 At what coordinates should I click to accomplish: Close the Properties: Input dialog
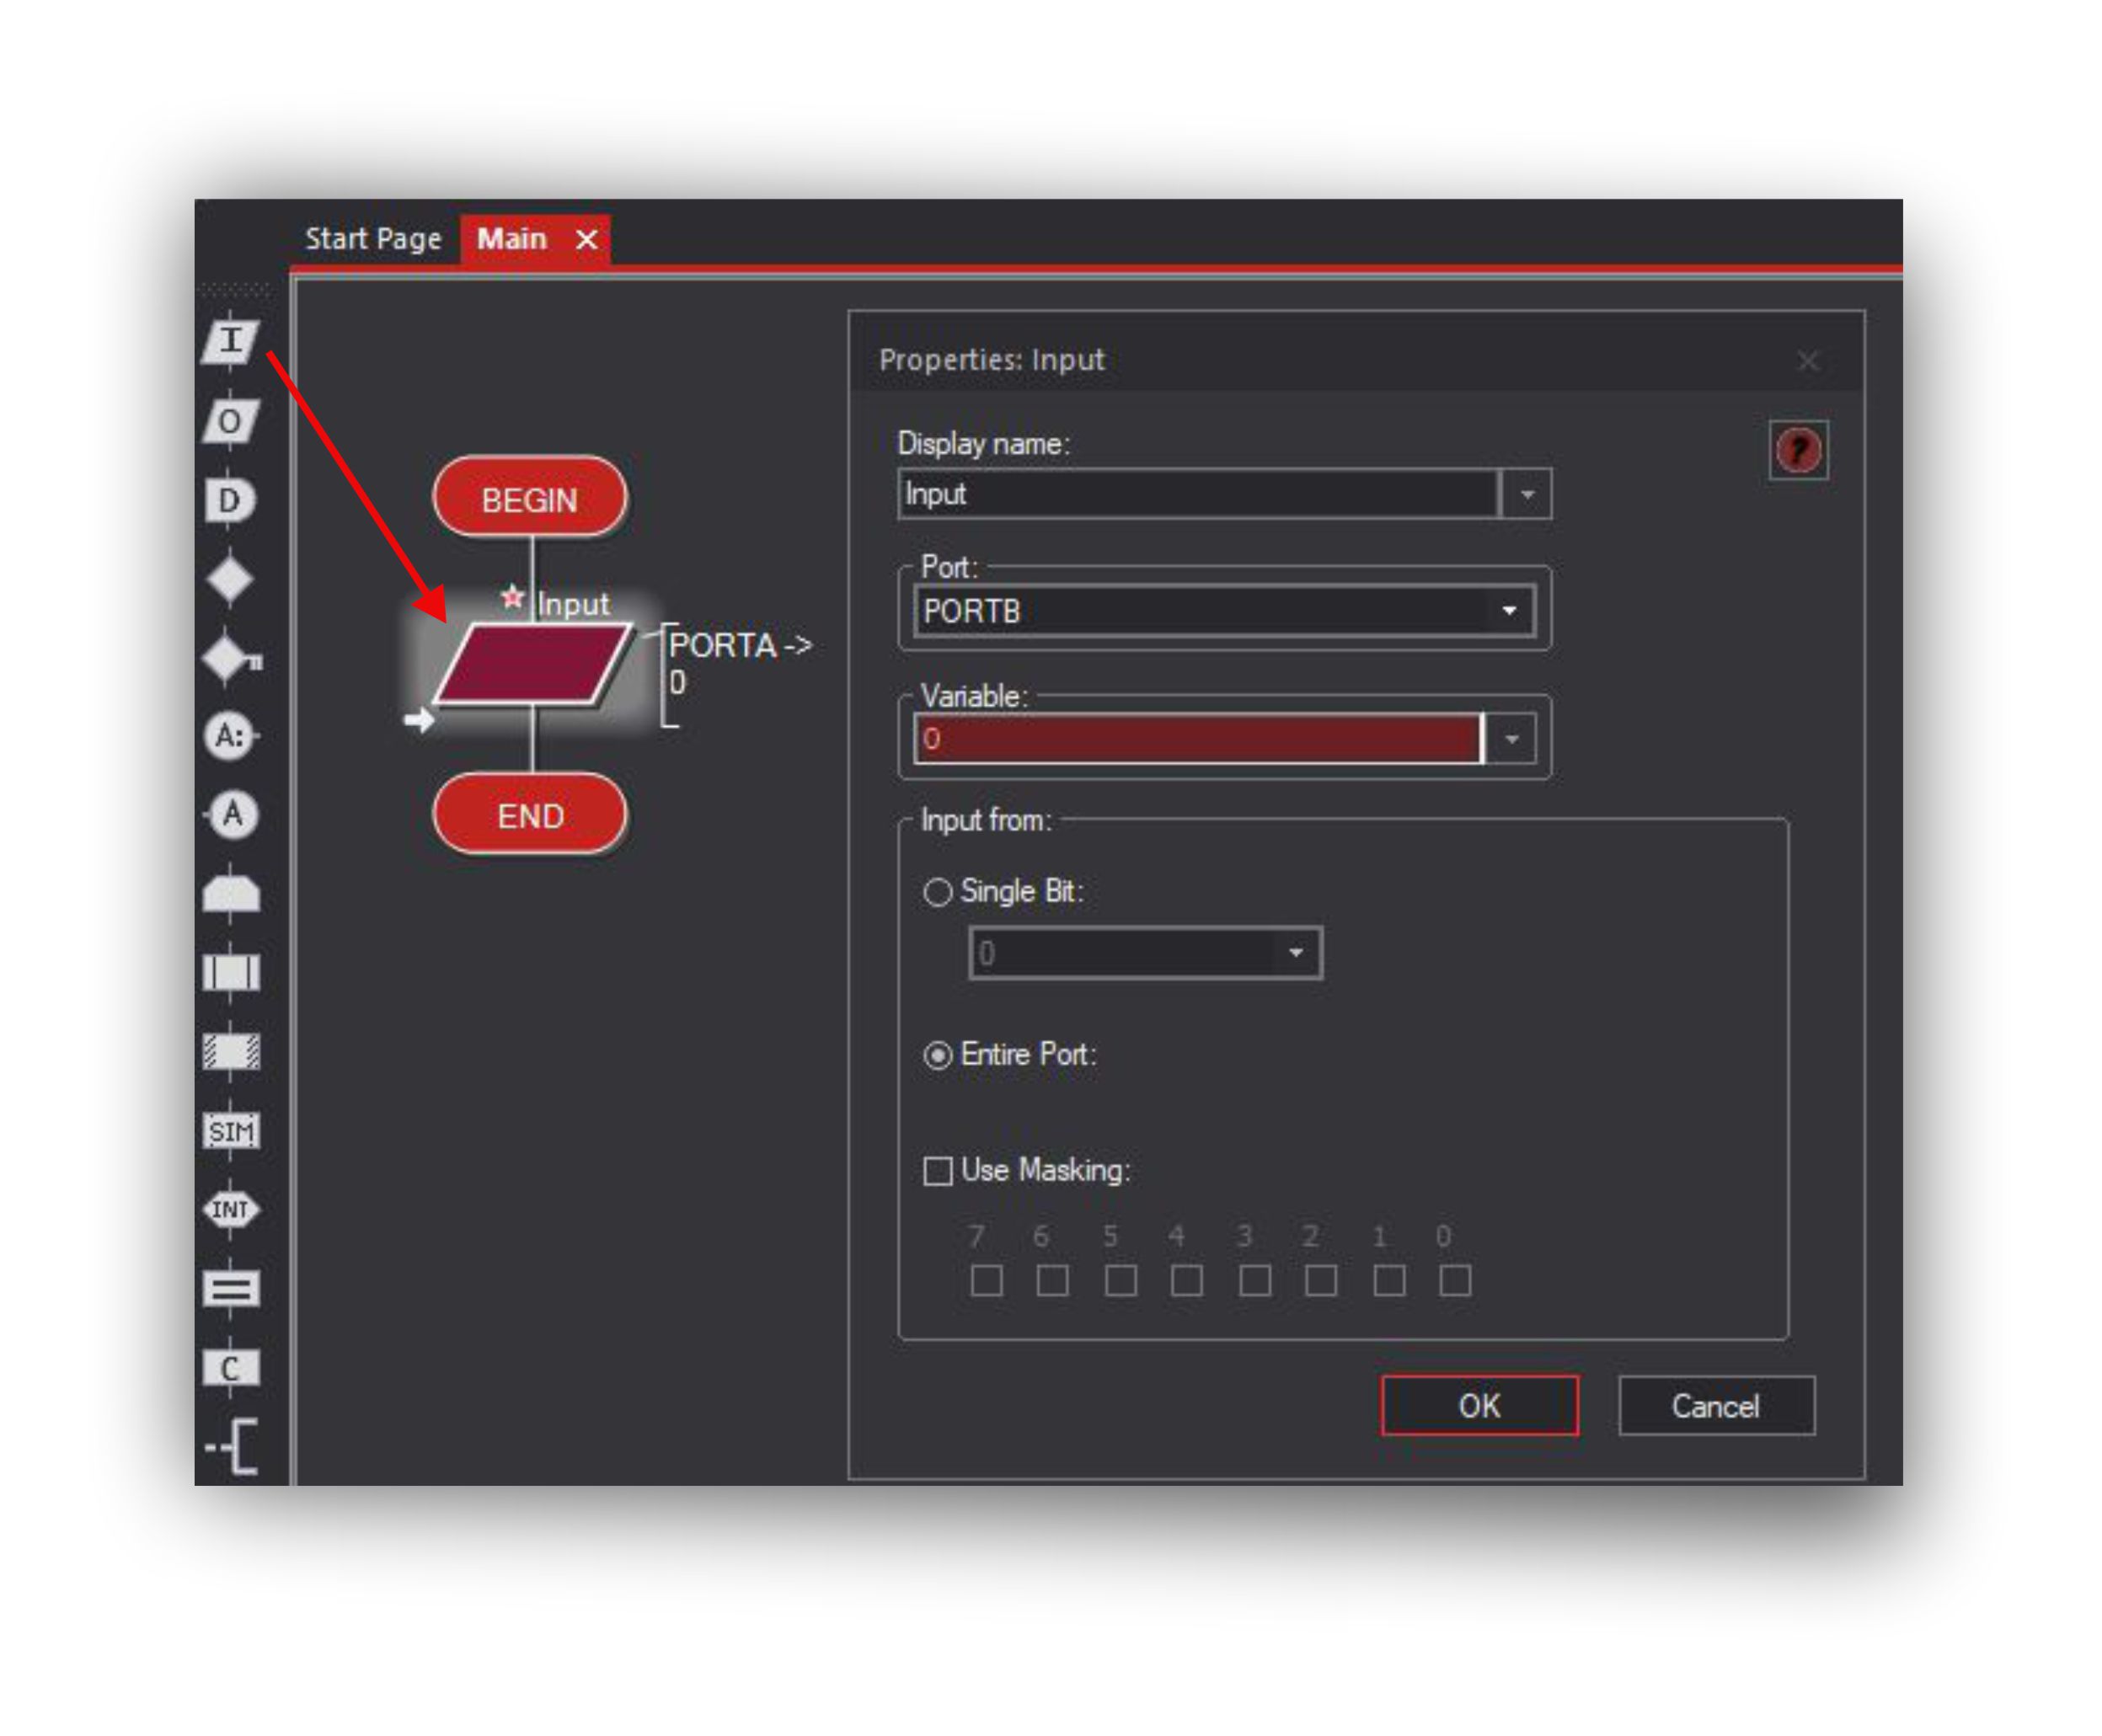1808,361
